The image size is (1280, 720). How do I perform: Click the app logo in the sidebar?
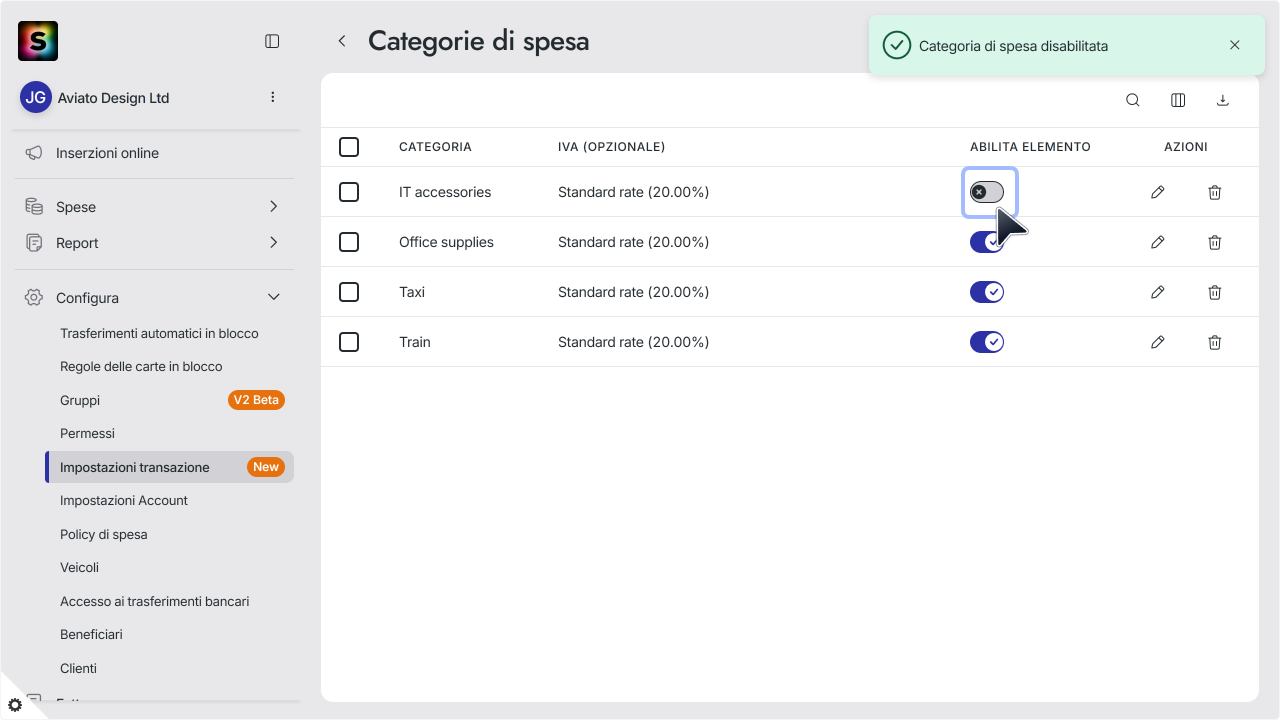(38, 41)
